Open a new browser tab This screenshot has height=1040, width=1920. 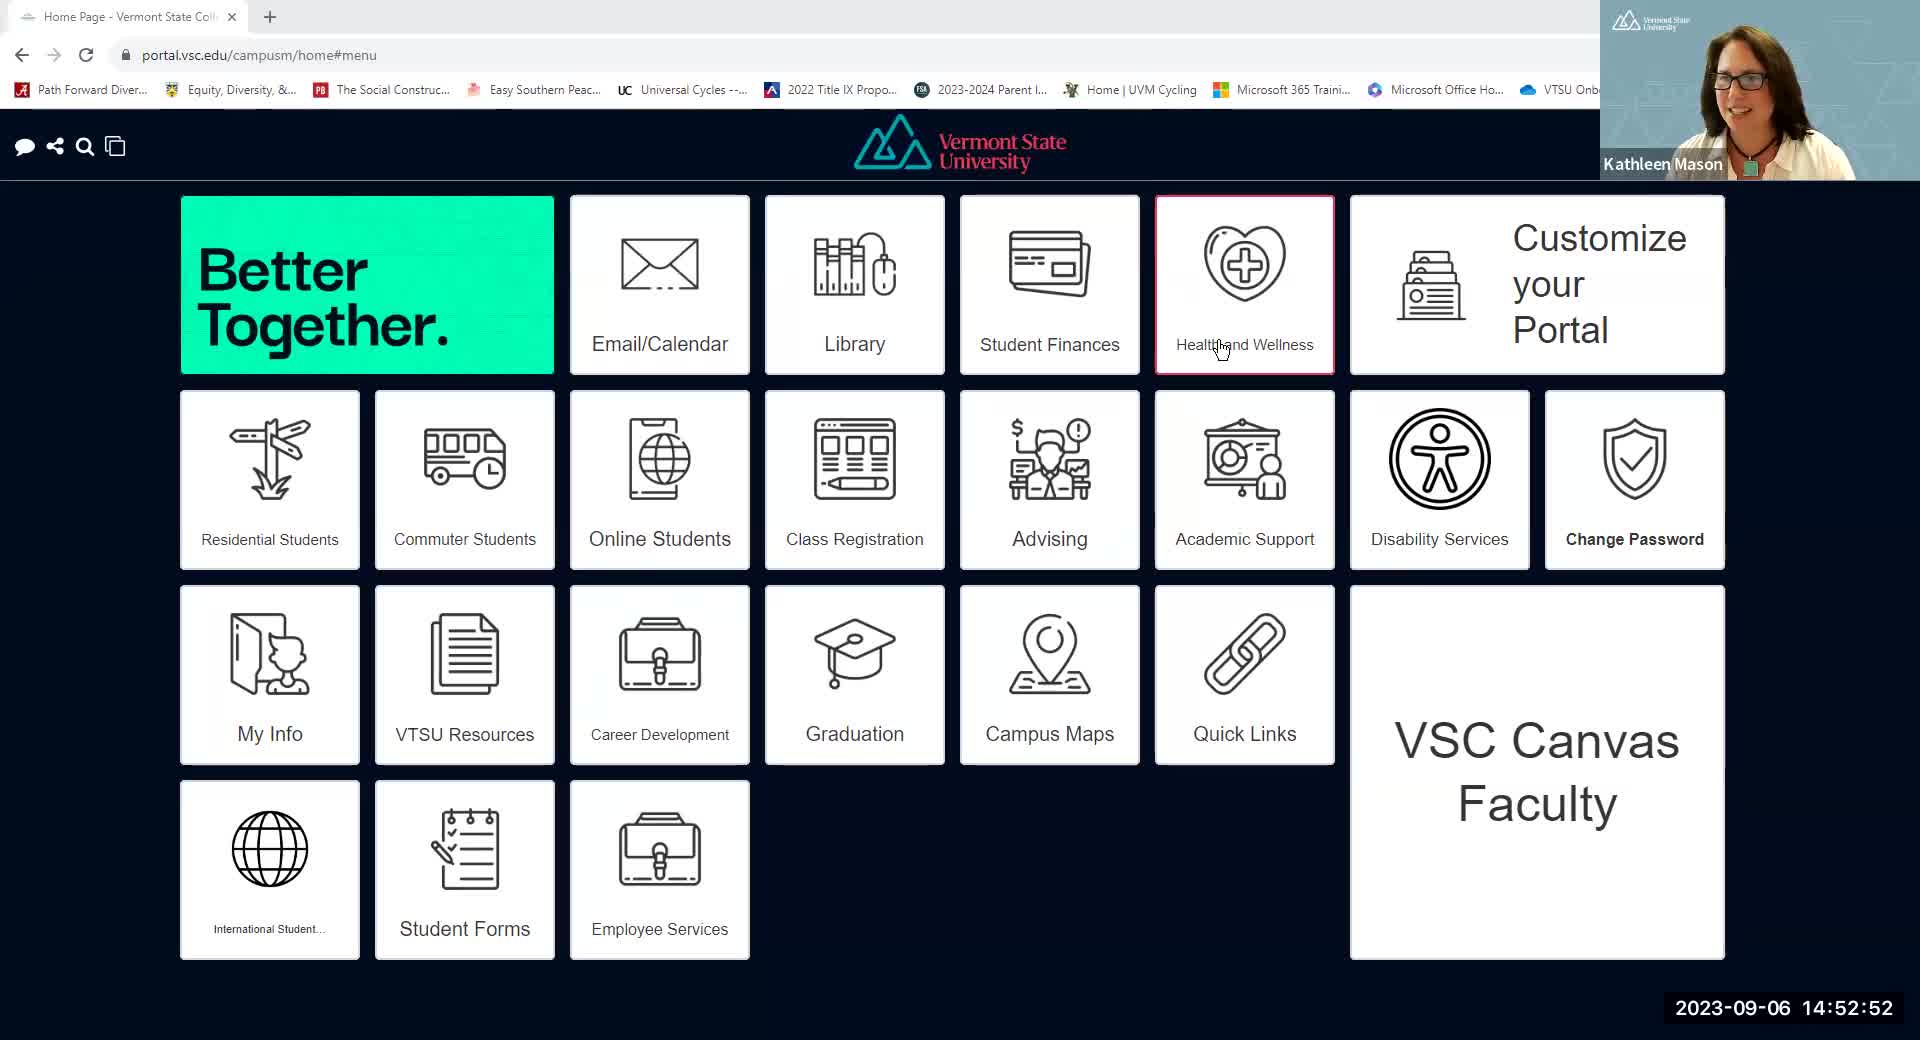point(270,17)
